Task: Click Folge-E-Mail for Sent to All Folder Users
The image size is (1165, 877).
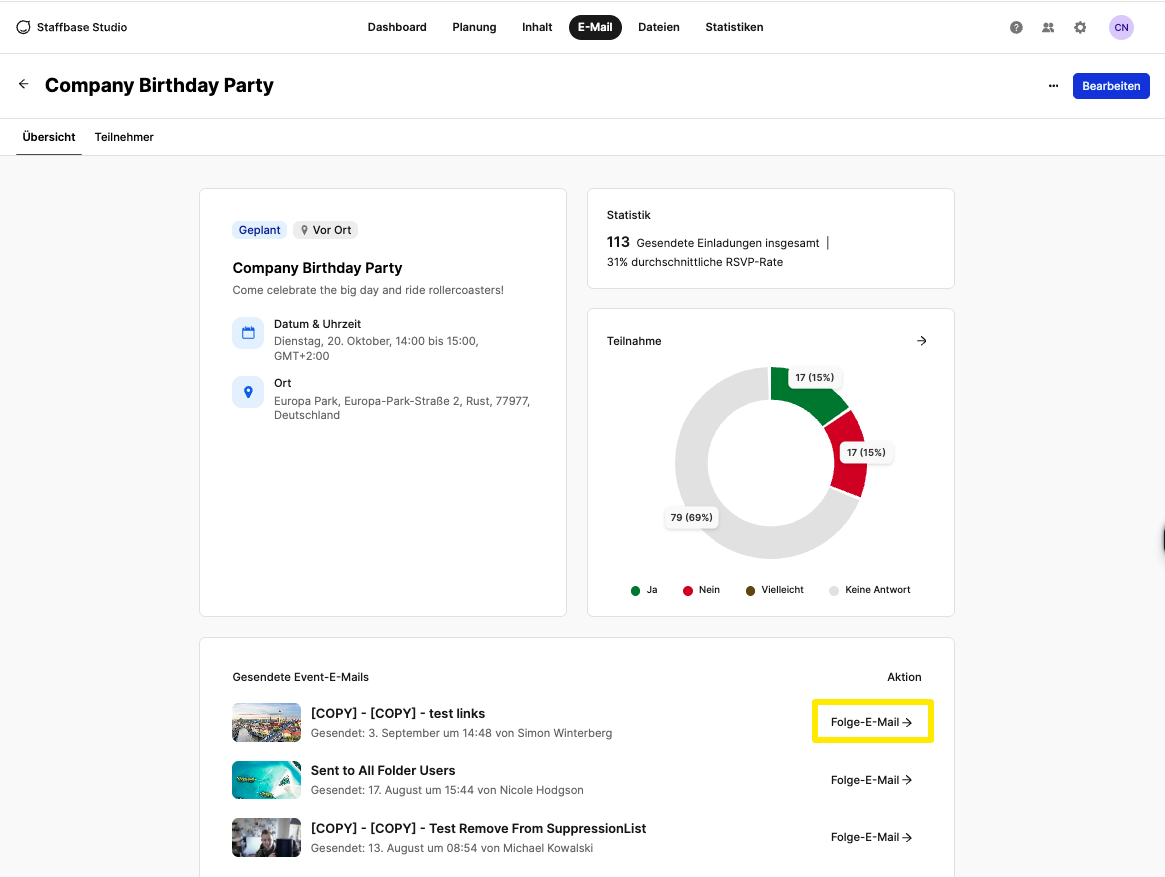Action: click(x=872, y=780)
